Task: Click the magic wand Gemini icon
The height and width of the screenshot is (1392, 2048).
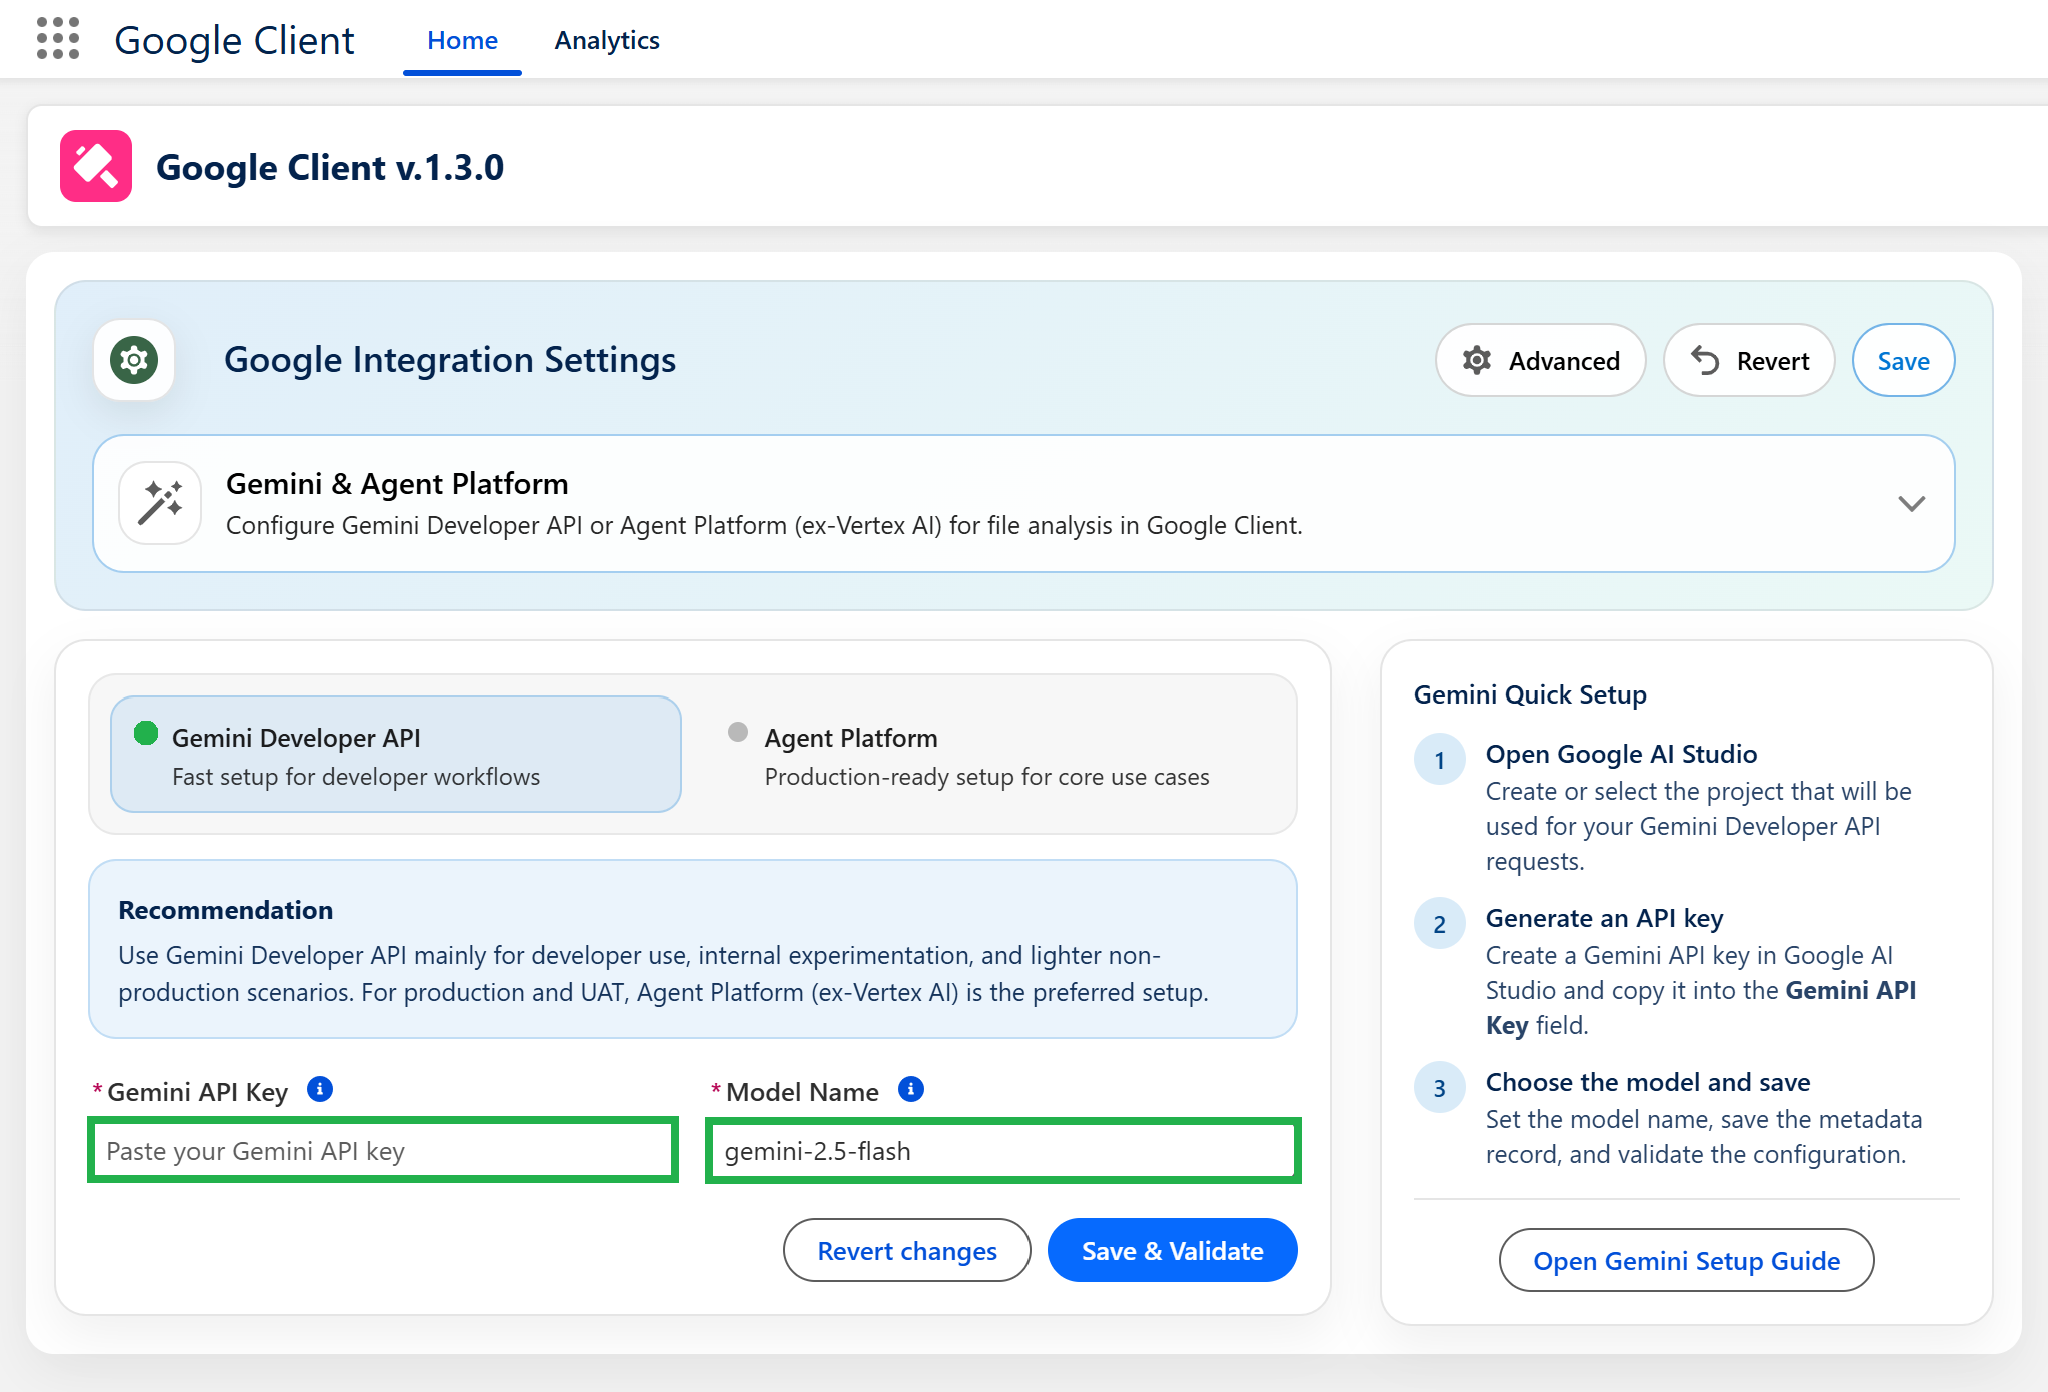Action: pos(160,502)
